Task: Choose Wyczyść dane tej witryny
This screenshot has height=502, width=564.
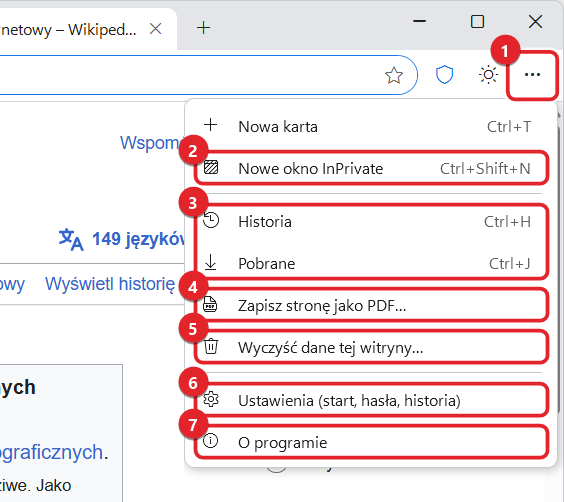Action: [x=371, y=347]
